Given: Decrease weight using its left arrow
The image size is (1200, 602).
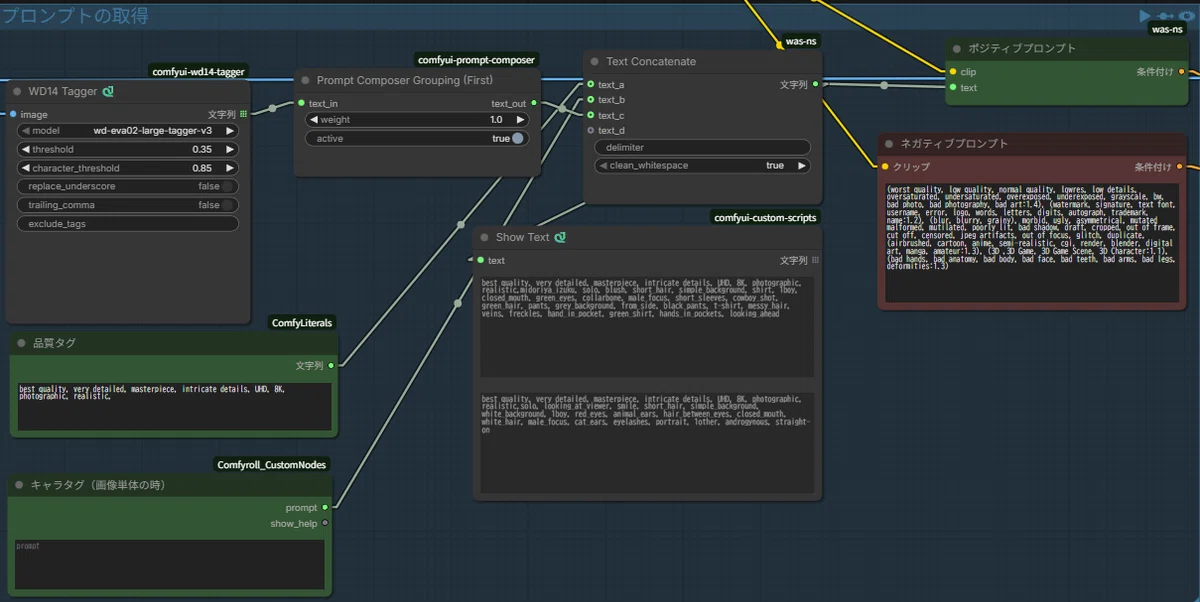Looking at the screenshot, I should pos(314,119).
